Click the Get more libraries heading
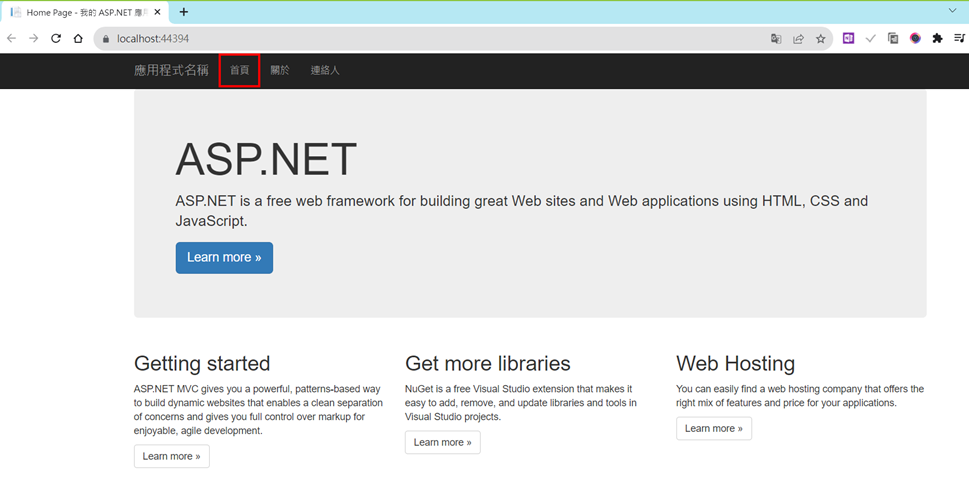The width and height of the screenshot is (969, 483). tap(488, 363)
